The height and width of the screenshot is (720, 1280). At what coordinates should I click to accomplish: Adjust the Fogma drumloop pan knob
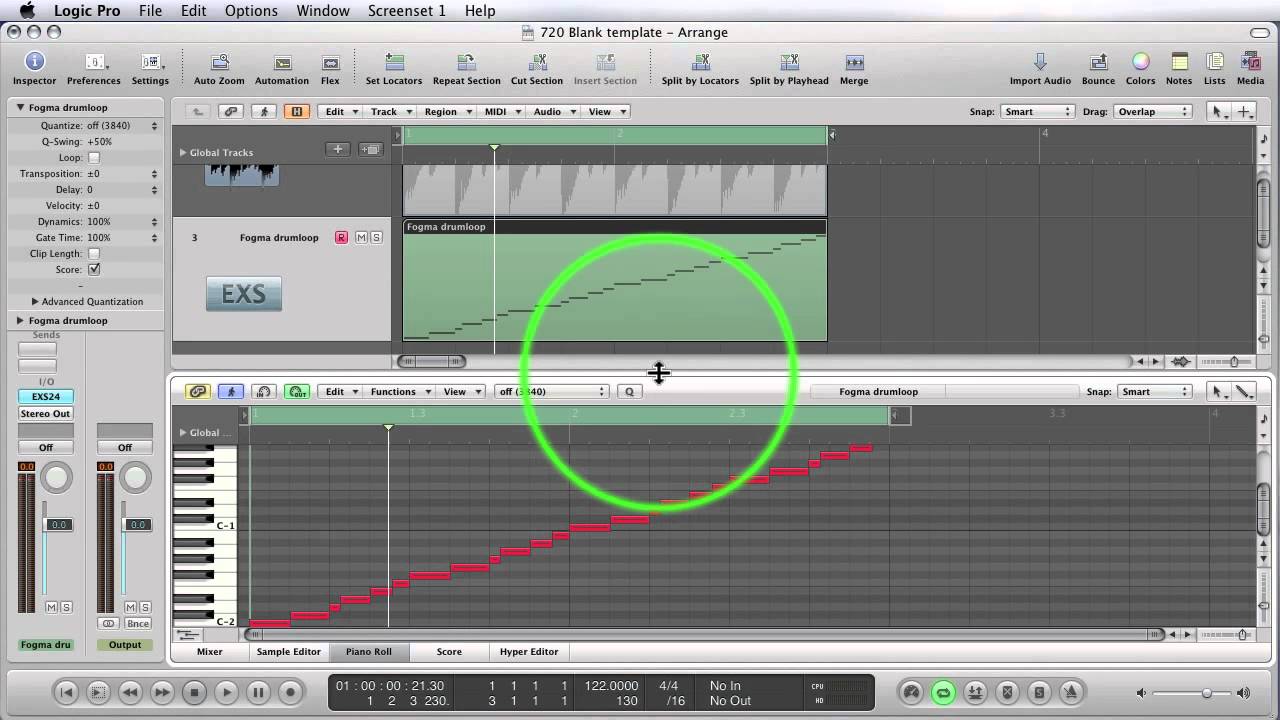click(x=57, y=478)
